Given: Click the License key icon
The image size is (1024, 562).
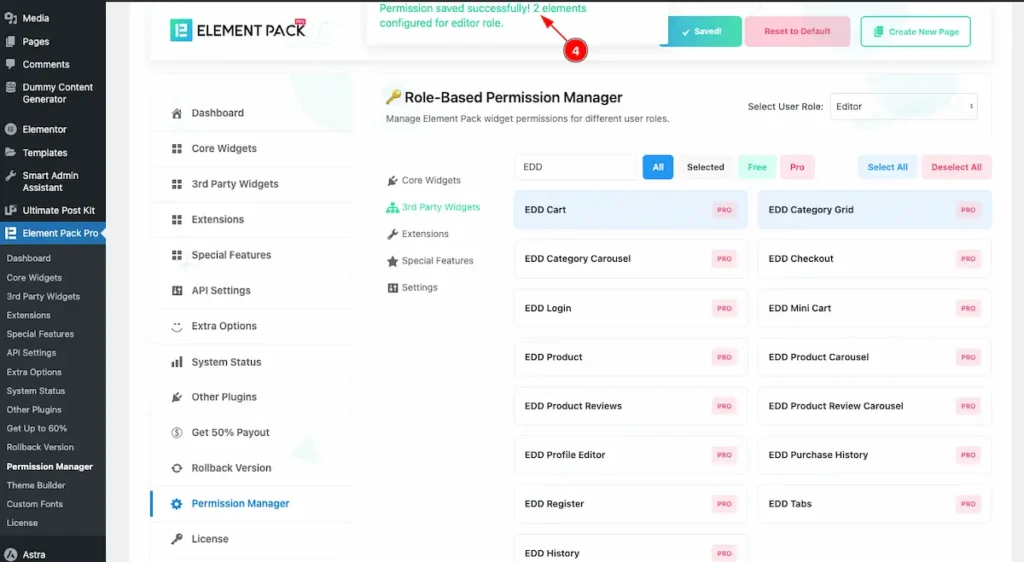Looking at the screenshot, I should [x=177, y=539].
